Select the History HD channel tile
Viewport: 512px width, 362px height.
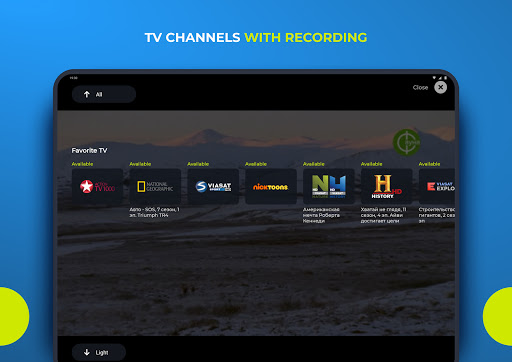click(x=386, y=186)
